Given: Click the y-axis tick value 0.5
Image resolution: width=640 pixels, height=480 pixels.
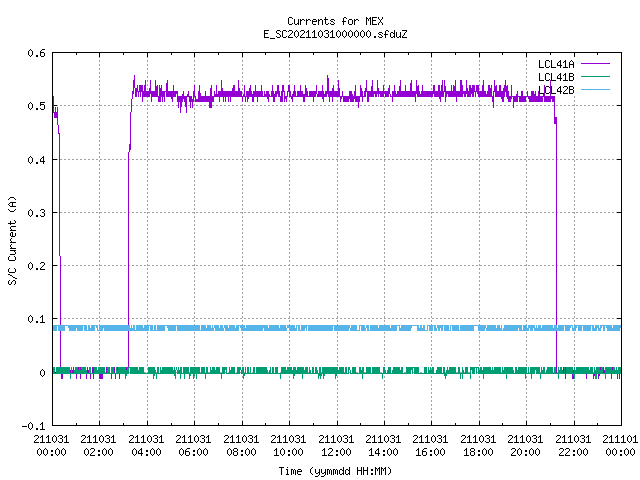Looking at the screenshot, I should click(x=36, y=106).
